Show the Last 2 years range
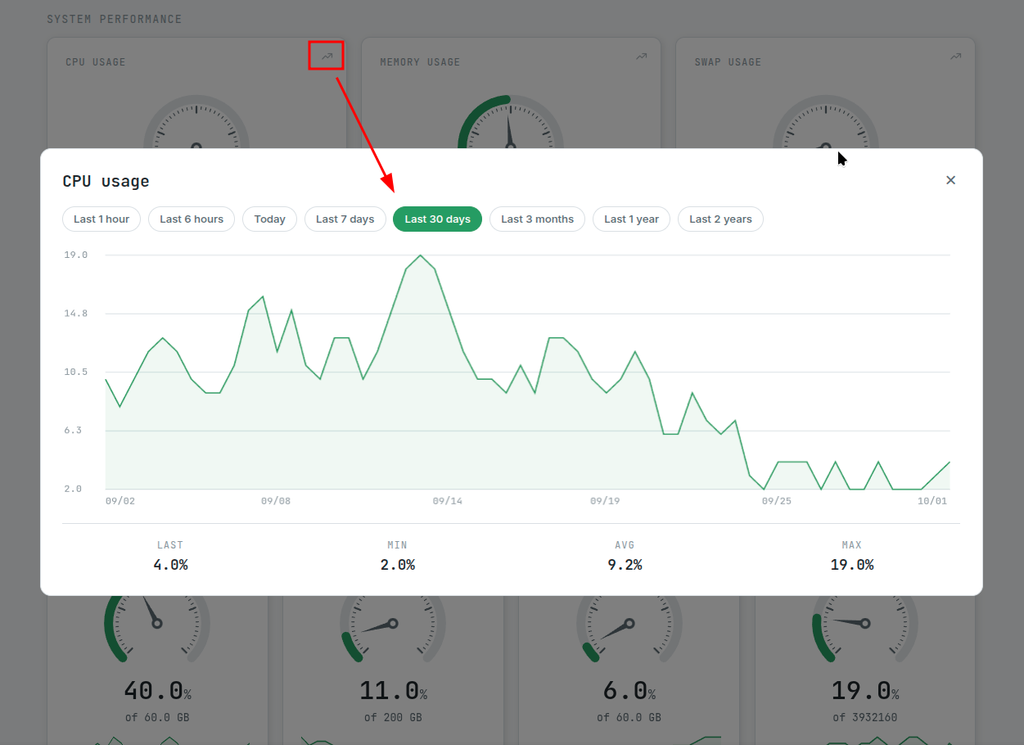Screen dimensions: 1024x745 (720, 219)
